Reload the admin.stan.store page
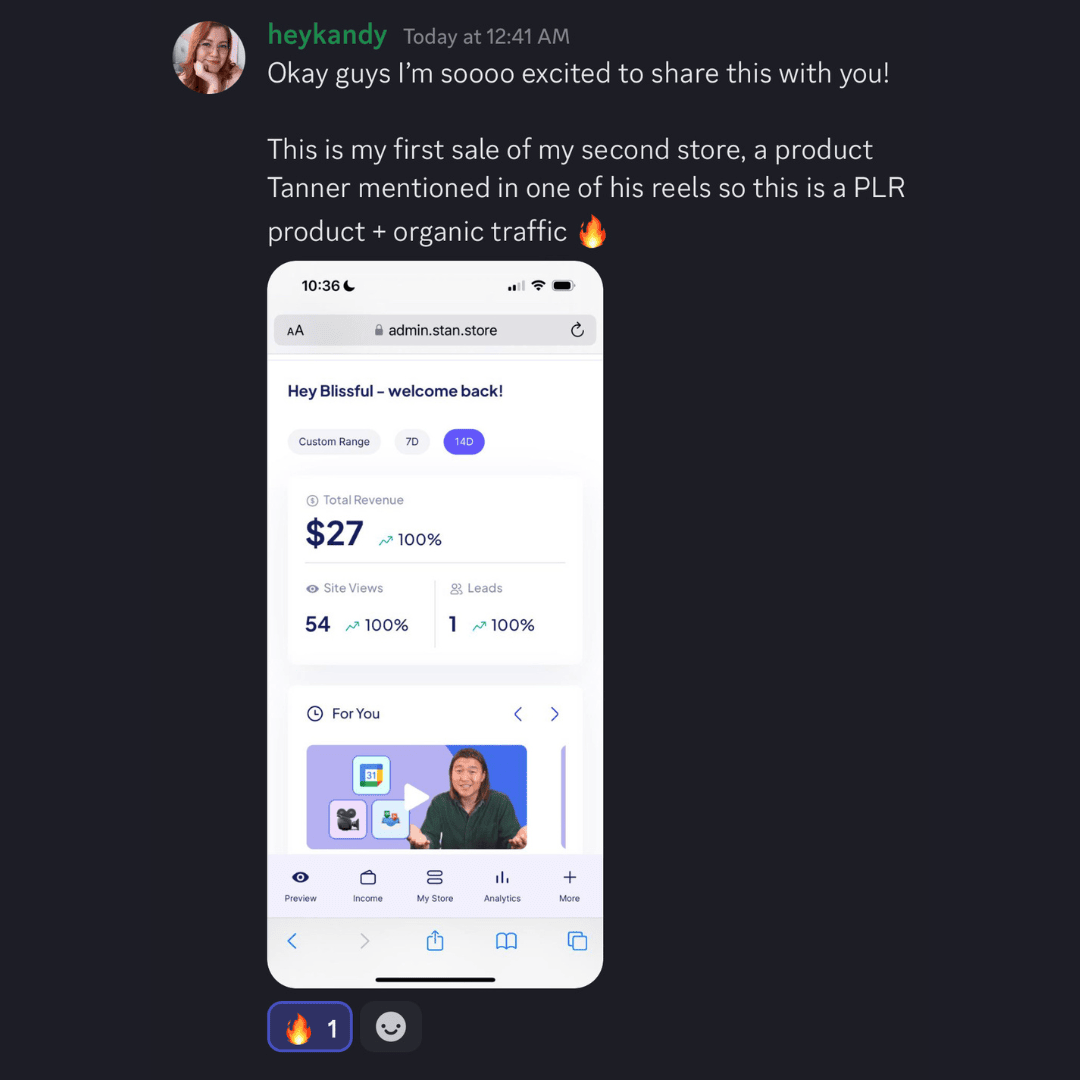 click(x=577, y=330)
